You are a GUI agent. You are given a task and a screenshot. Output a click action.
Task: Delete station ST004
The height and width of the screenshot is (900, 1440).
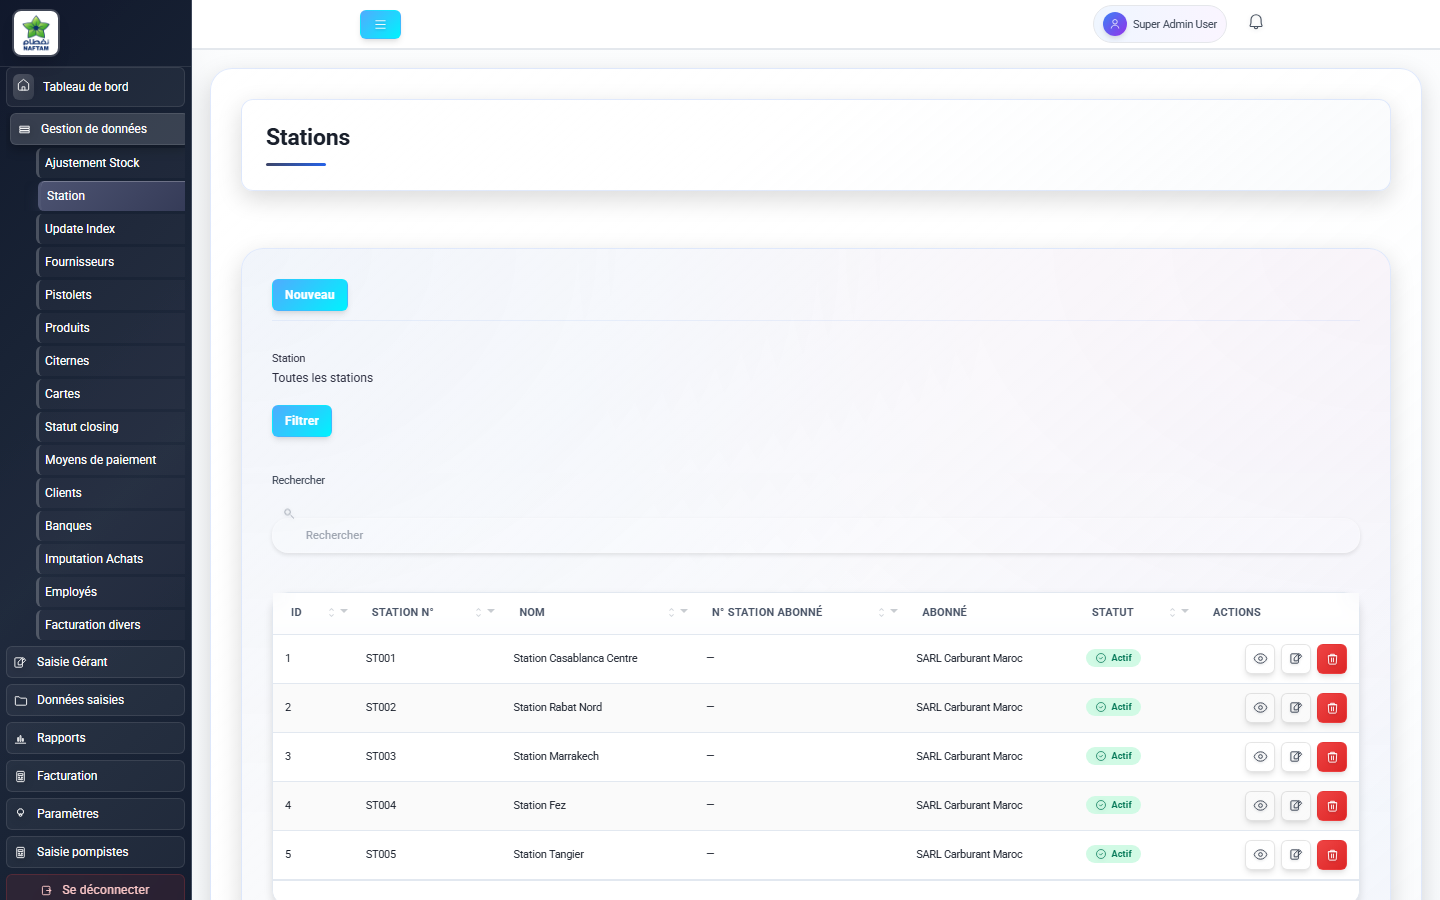point(1332,806)
